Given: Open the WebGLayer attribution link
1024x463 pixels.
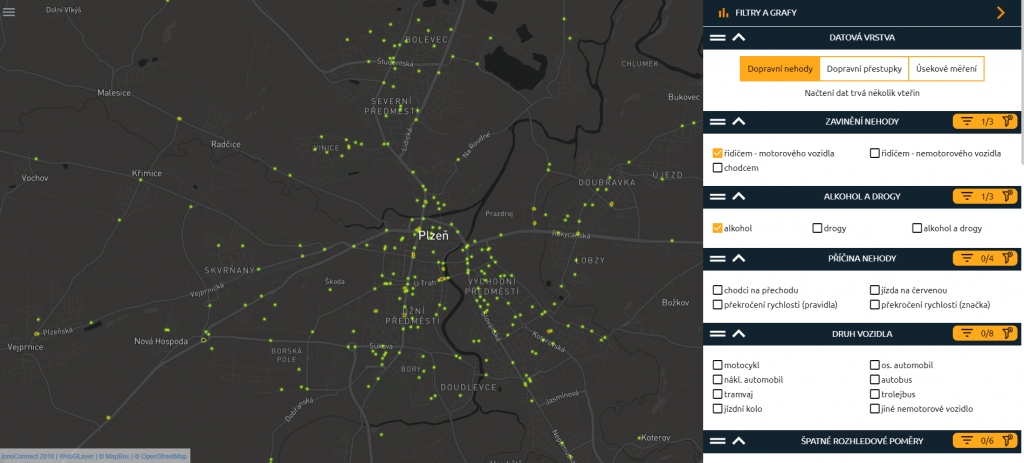Looking at the screenshot, I should 76,456.
